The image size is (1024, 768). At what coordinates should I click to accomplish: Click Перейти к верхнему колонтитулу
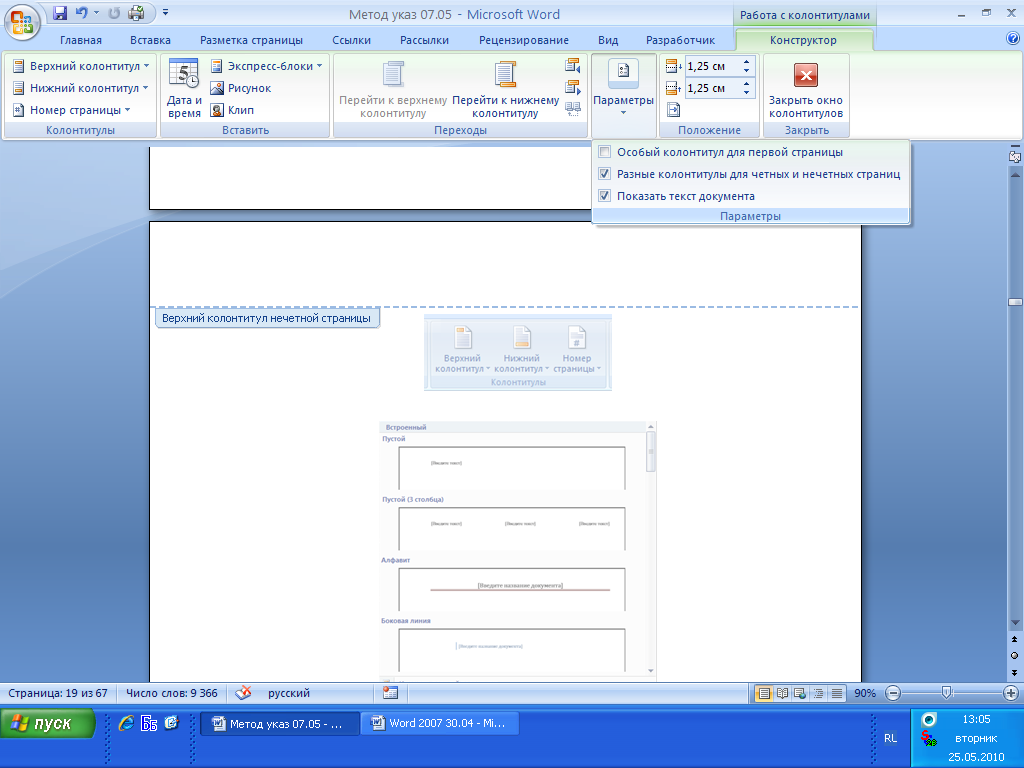pyautogui.click(x=392, y=89)
